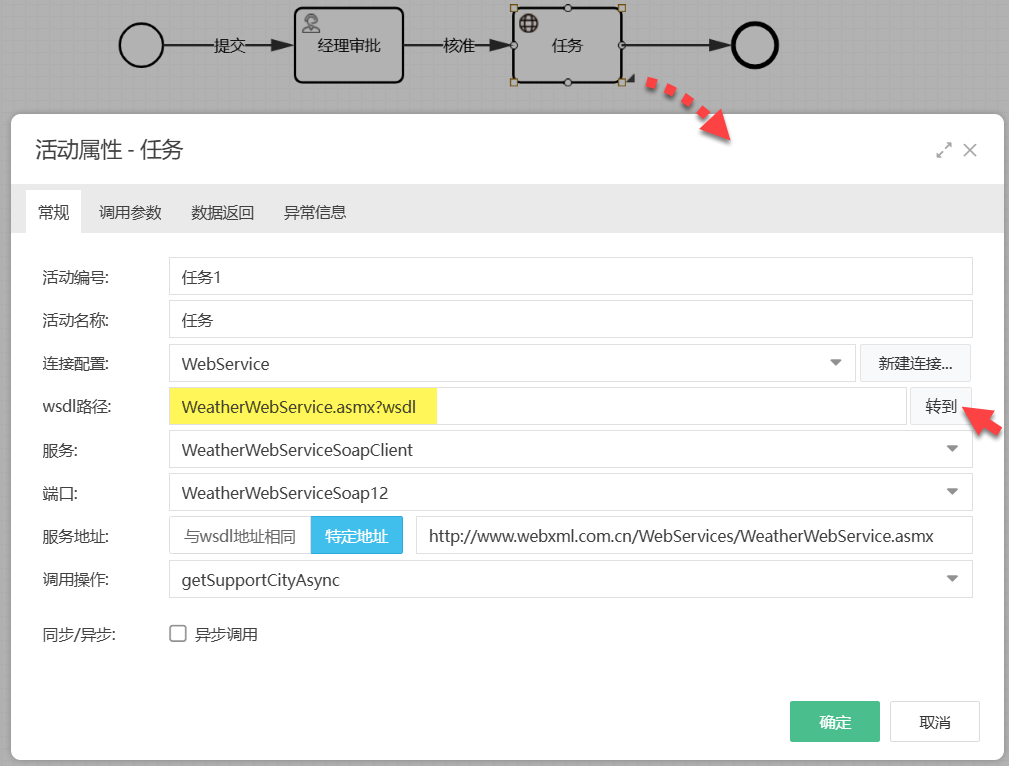Select the 任务 web service node
The image size is (1009, 766).
[x=567, y=46]
